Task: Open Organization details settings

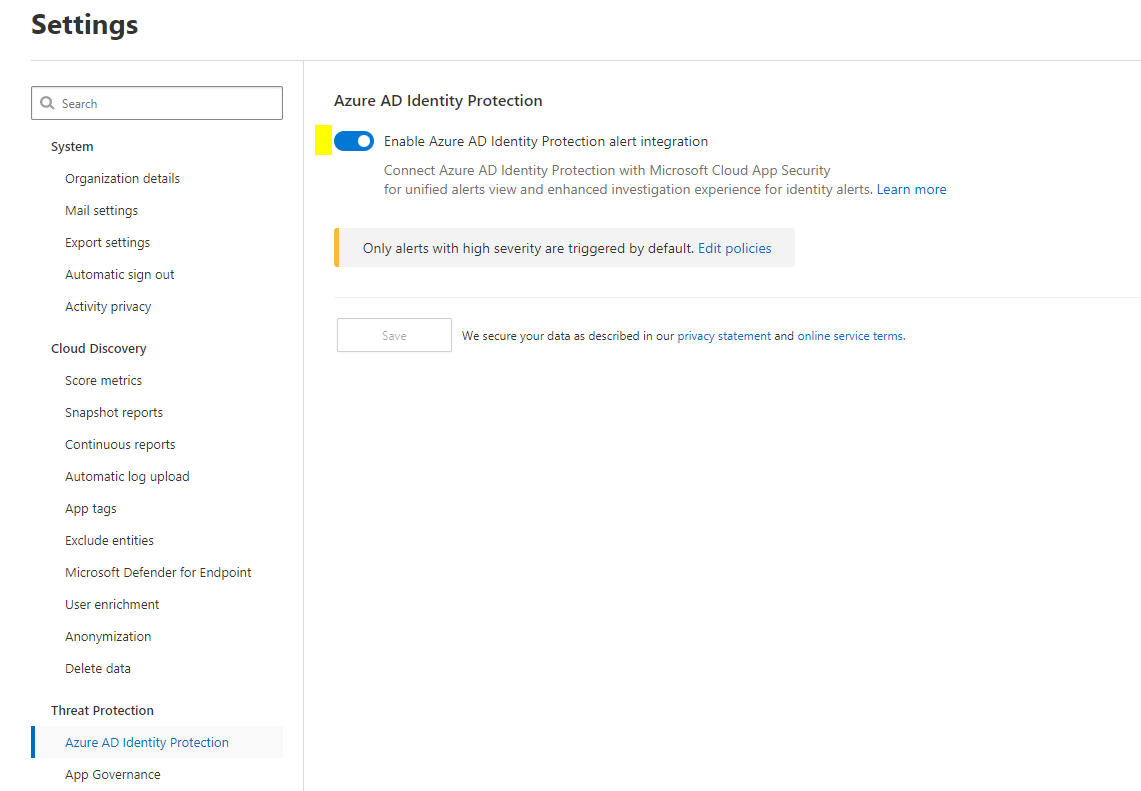Action: 122,178
